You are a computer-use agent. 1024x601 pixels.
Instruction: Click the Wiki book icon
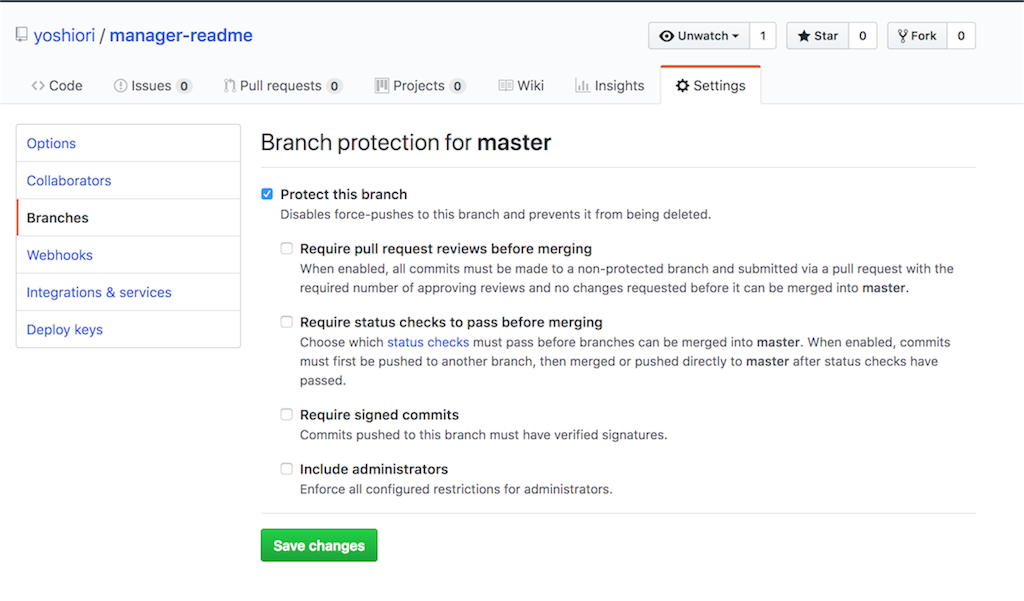505,86
